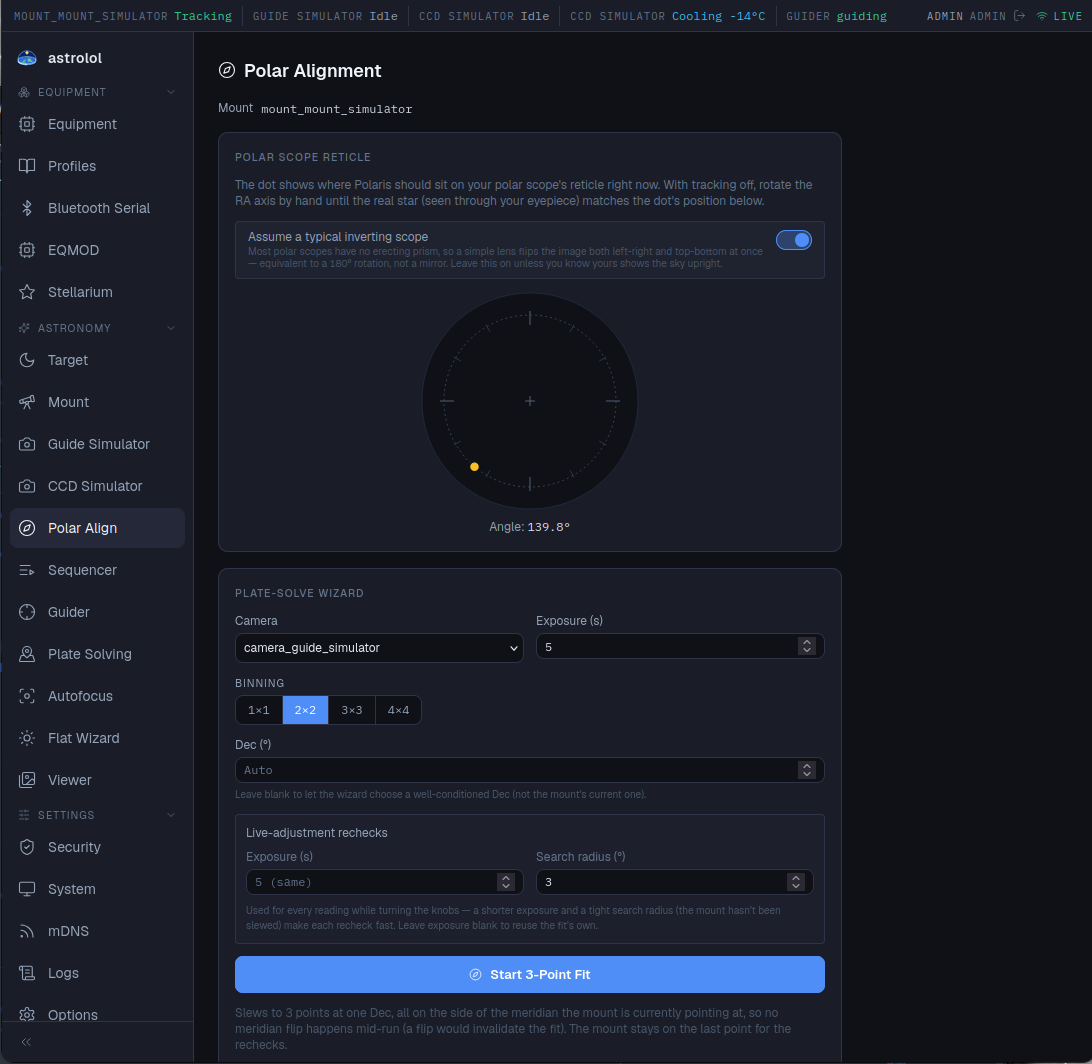Click the Search radius input field

pos(674,882)
